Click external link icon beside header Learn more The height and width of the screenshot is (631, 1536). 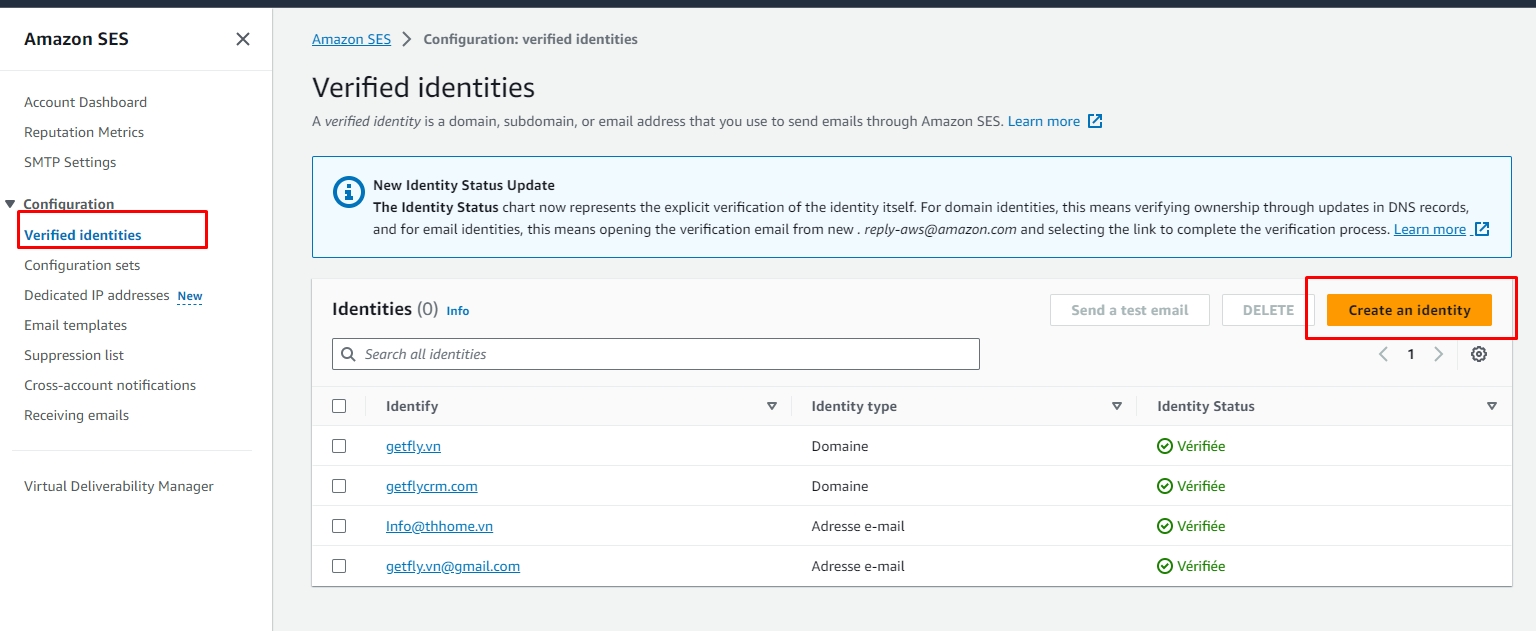point(1095,121)
